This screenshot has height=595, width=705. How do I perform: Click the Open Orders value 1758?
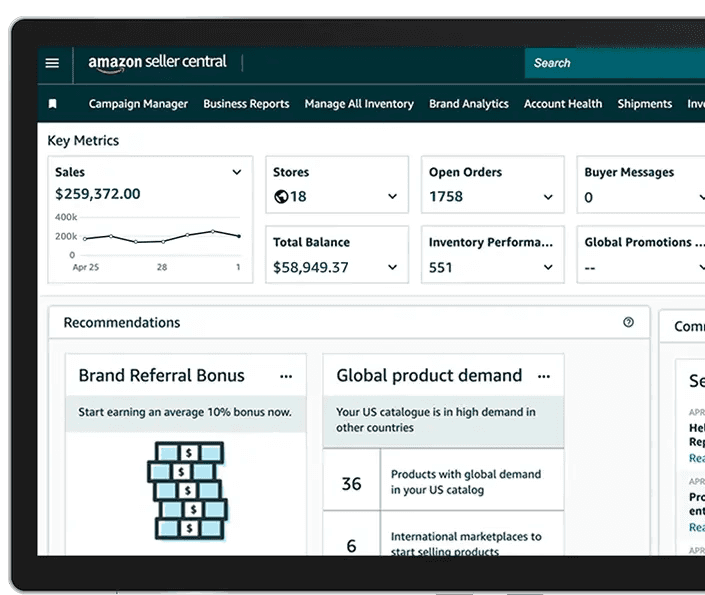coord(446,197)
